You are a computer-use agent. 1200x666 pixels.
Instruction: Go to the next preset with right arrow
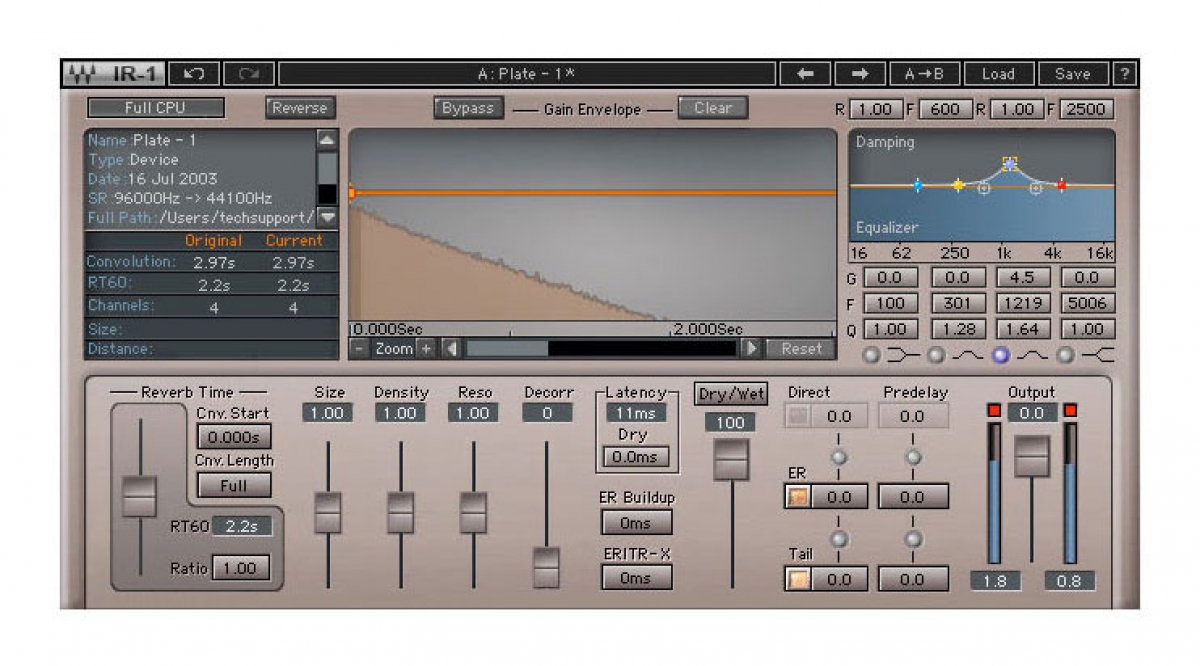tap(859, 74)
